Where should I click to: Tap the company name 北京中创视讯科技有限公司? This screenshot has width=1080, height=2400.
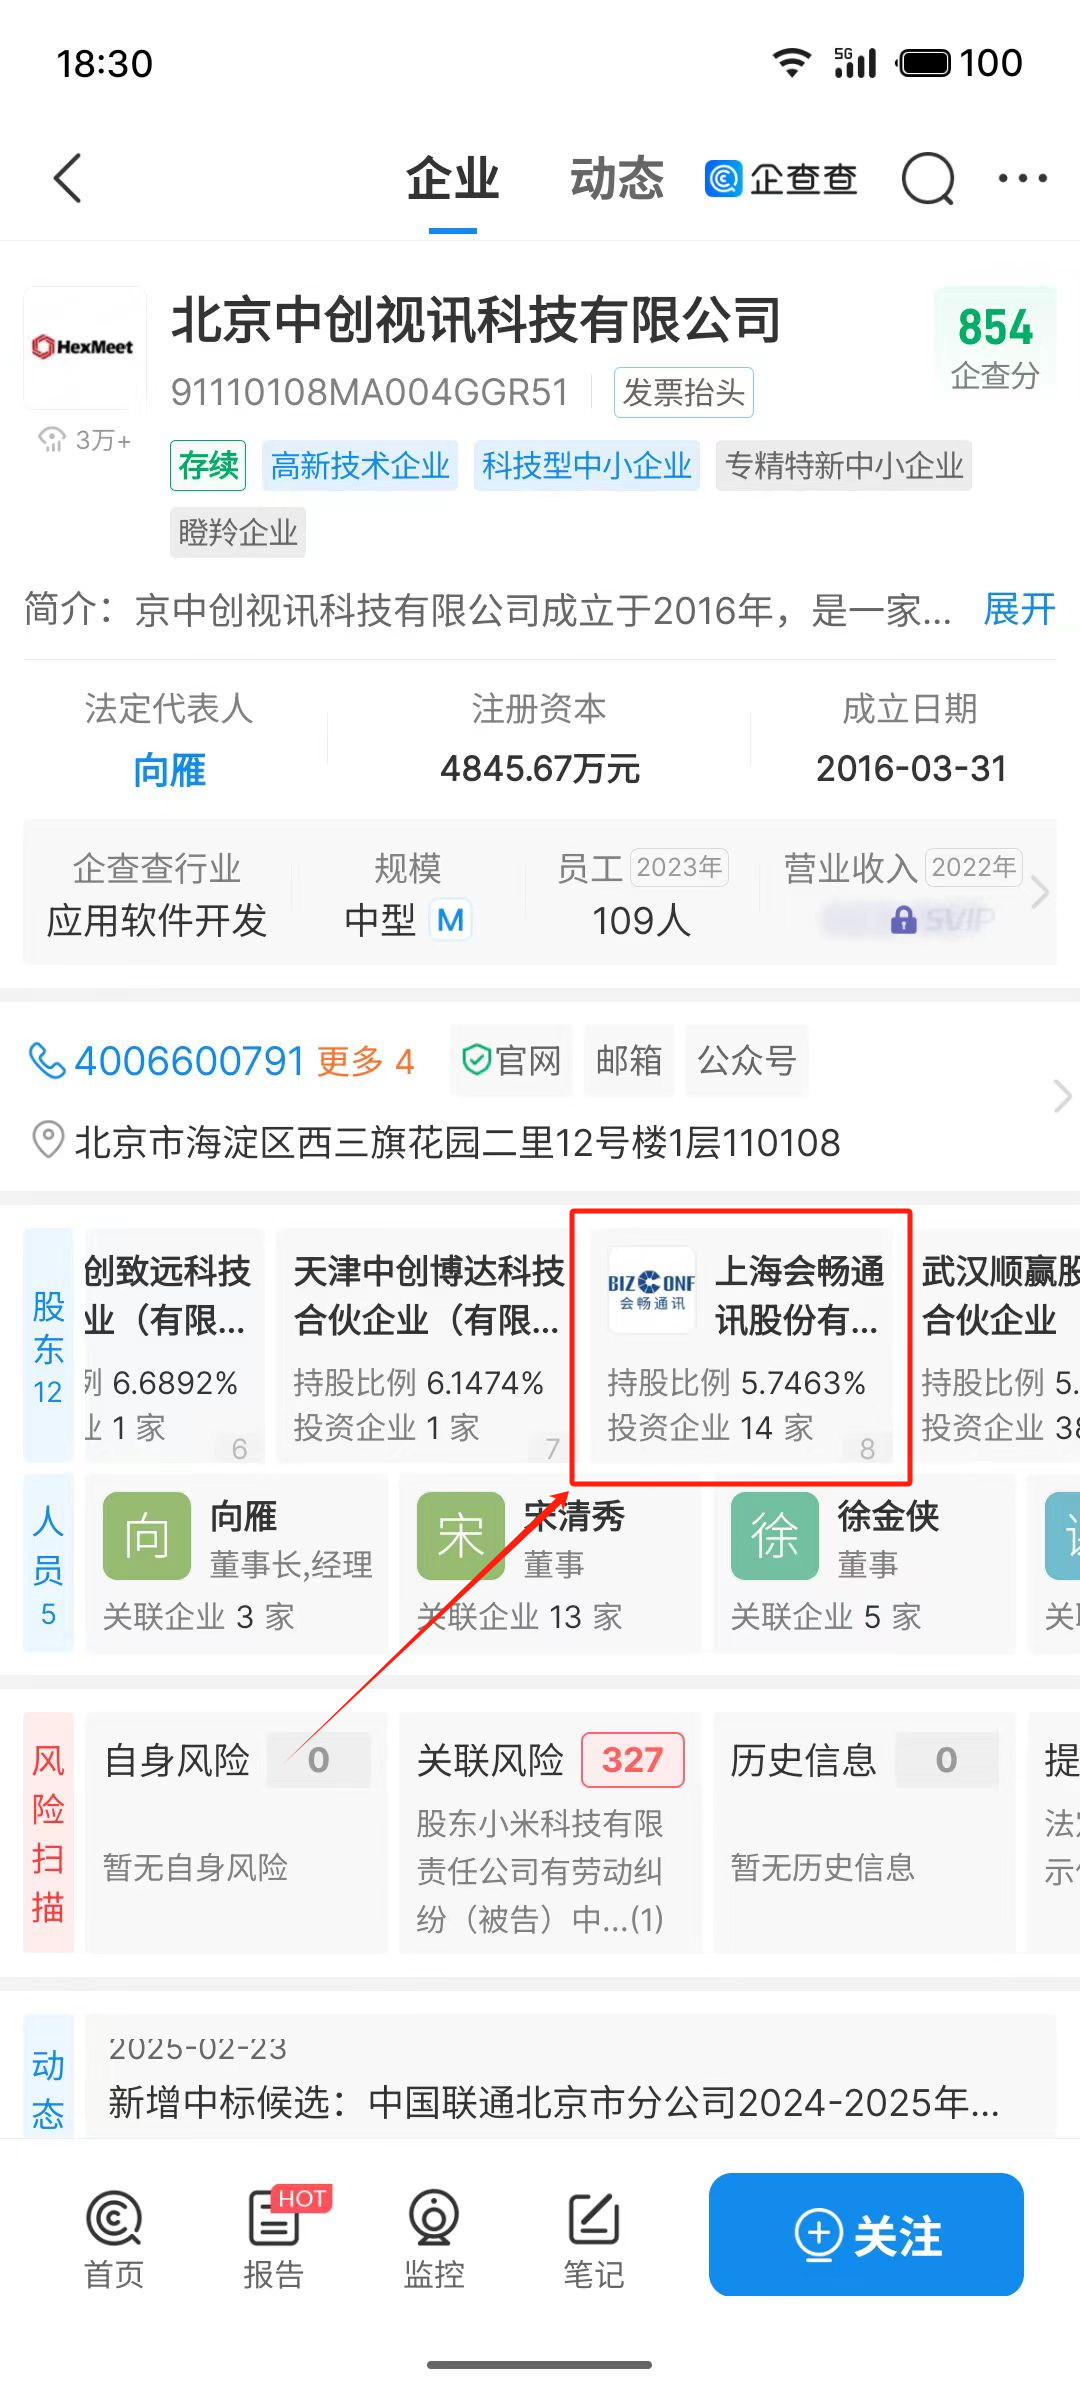[476, 321]
